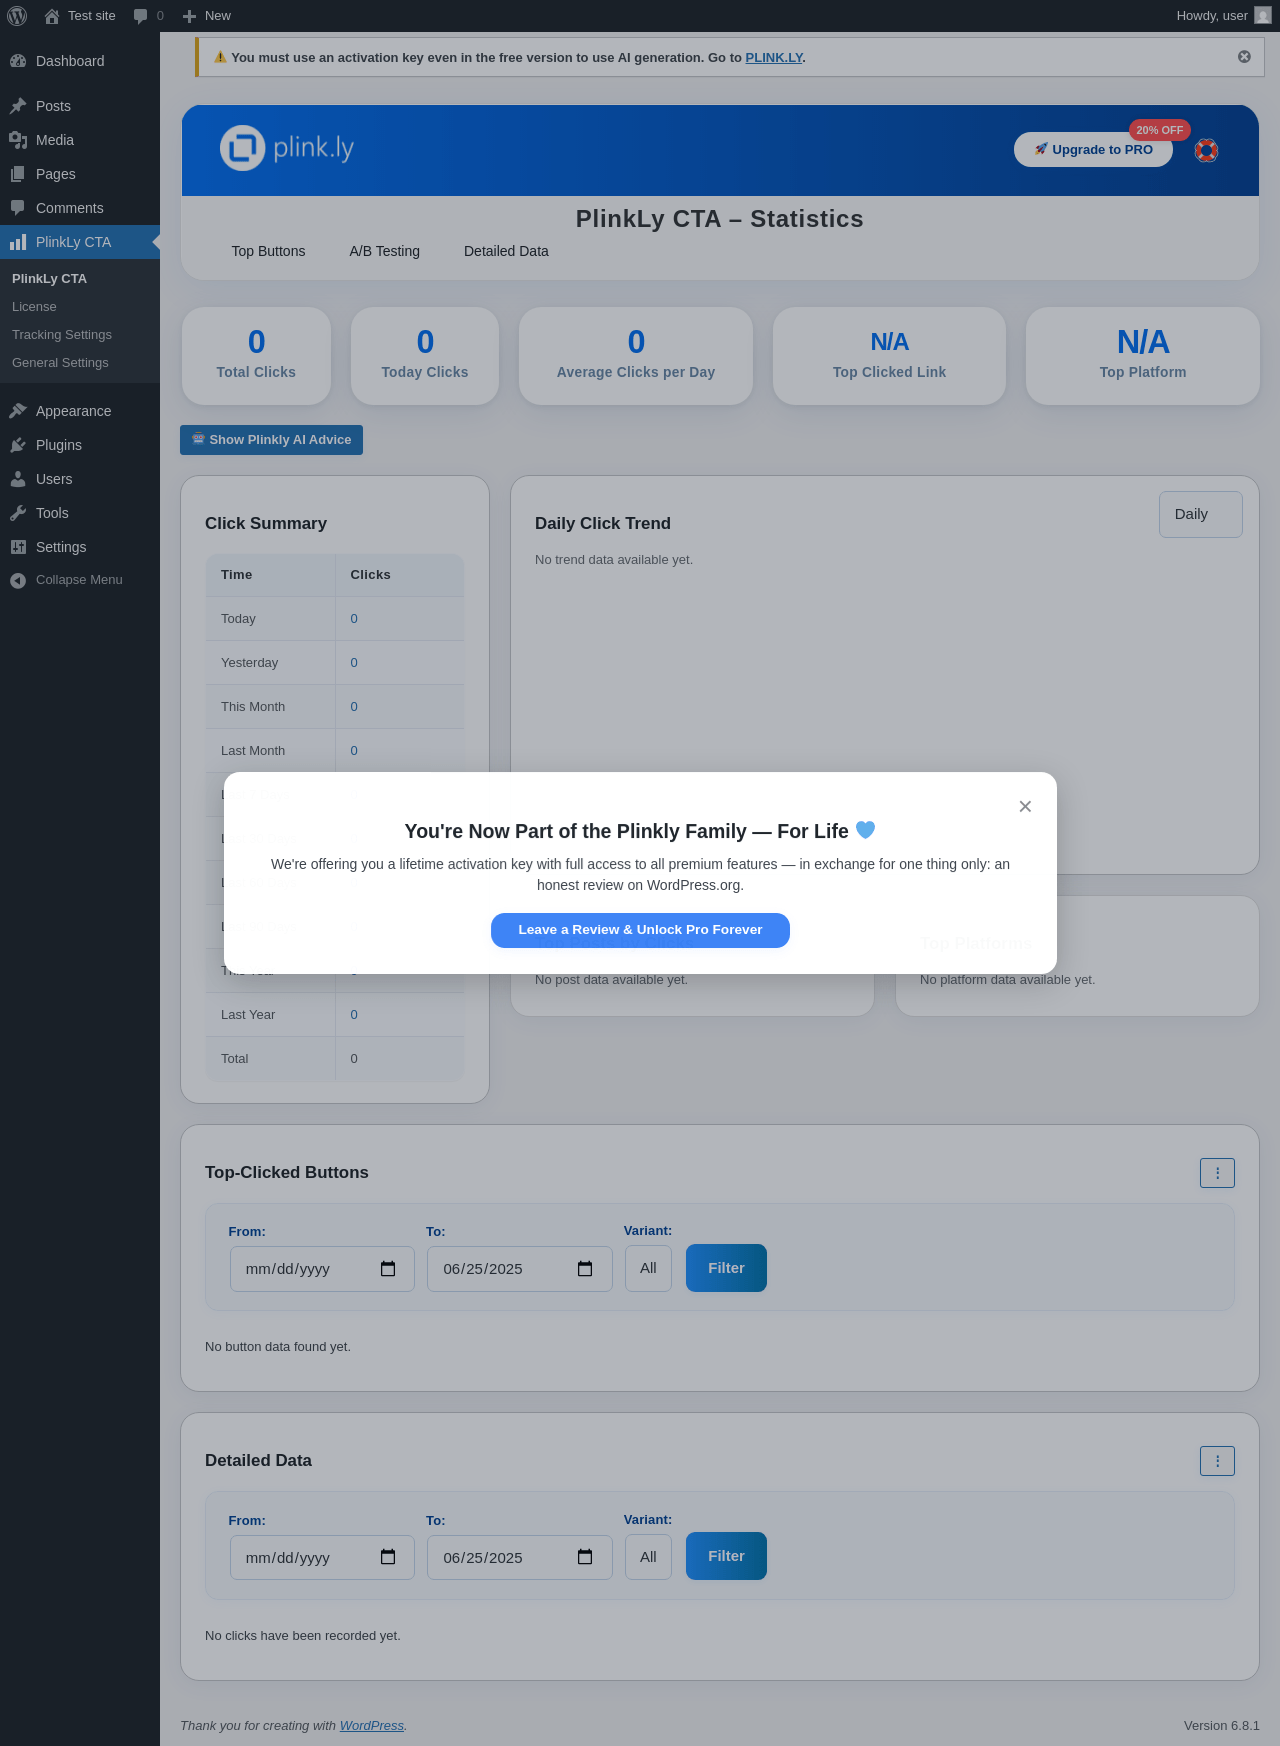Click the WordPress logo in admin bar
Viewport: 1280px width, 1746px height.
(x=17, y=16)
